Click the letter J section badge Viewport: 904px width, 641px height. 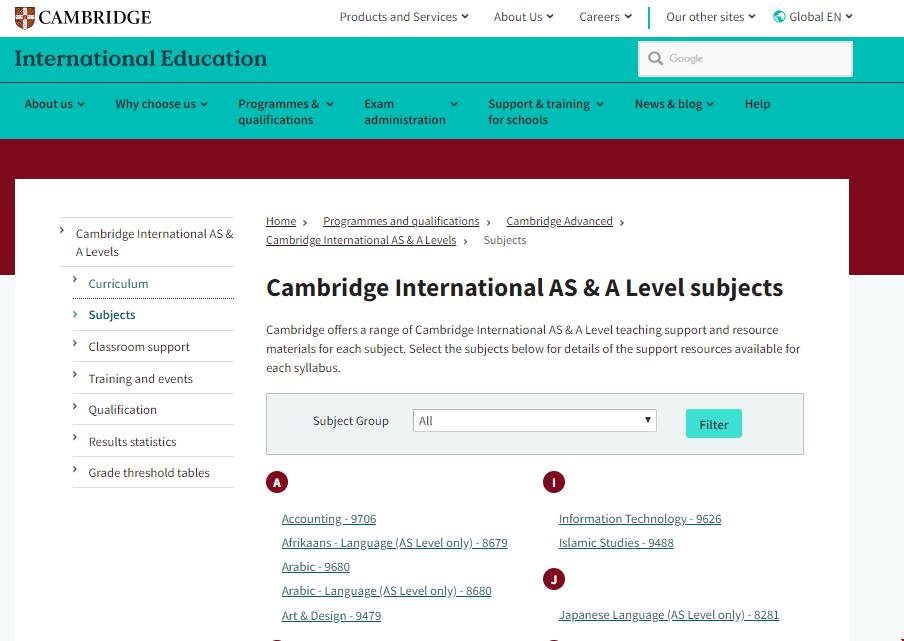pos(554,579)
